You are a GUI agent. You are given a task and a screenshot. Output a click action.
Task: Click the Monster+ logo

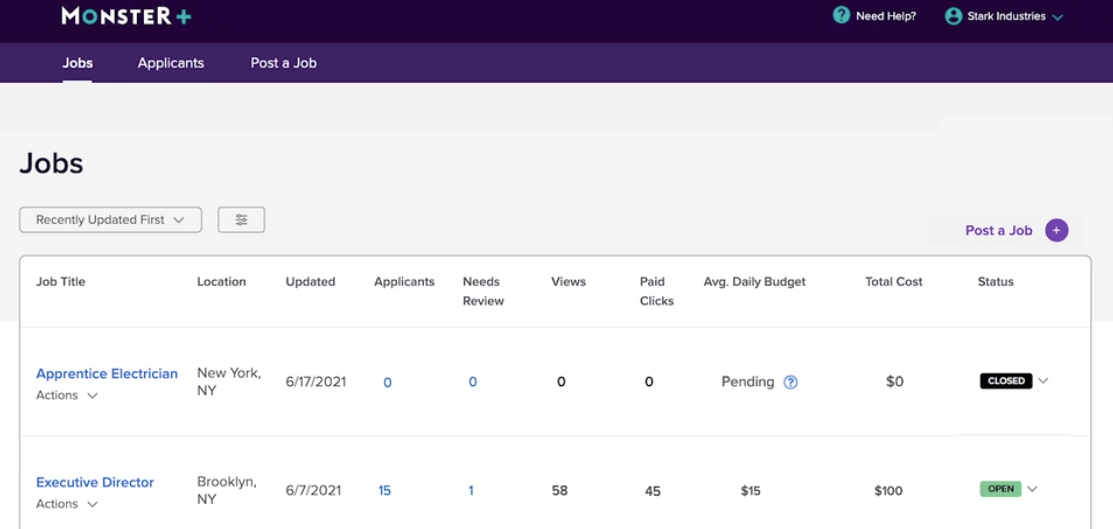(x=126, y=16)
